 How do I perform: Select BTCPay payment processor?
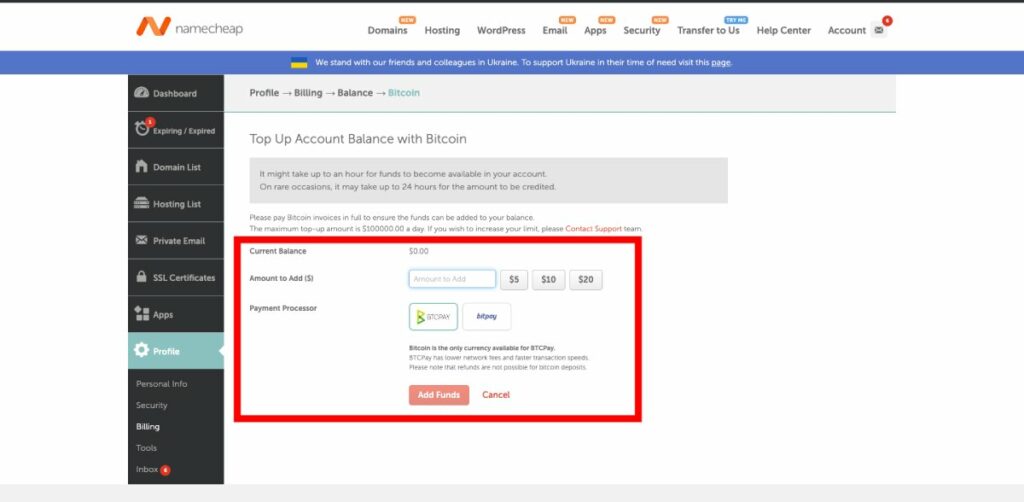[x=433, y=317]
